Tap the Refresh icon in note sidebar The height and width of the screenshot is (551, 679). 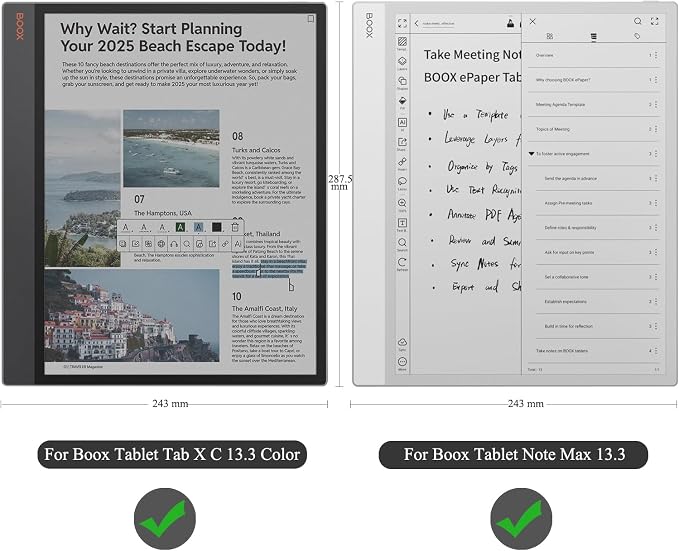(402, 264)
